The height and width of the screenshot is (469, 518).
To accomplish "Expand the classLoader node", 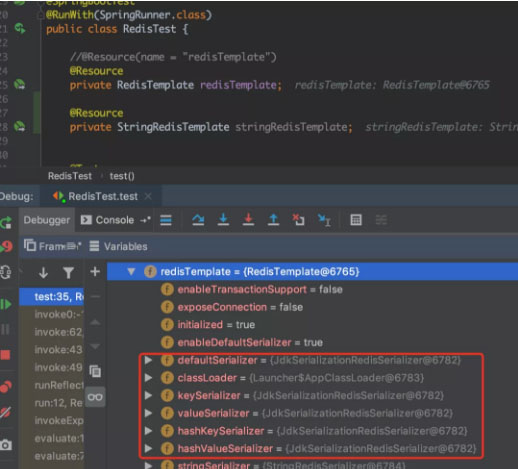I will (x=148, y=378).
